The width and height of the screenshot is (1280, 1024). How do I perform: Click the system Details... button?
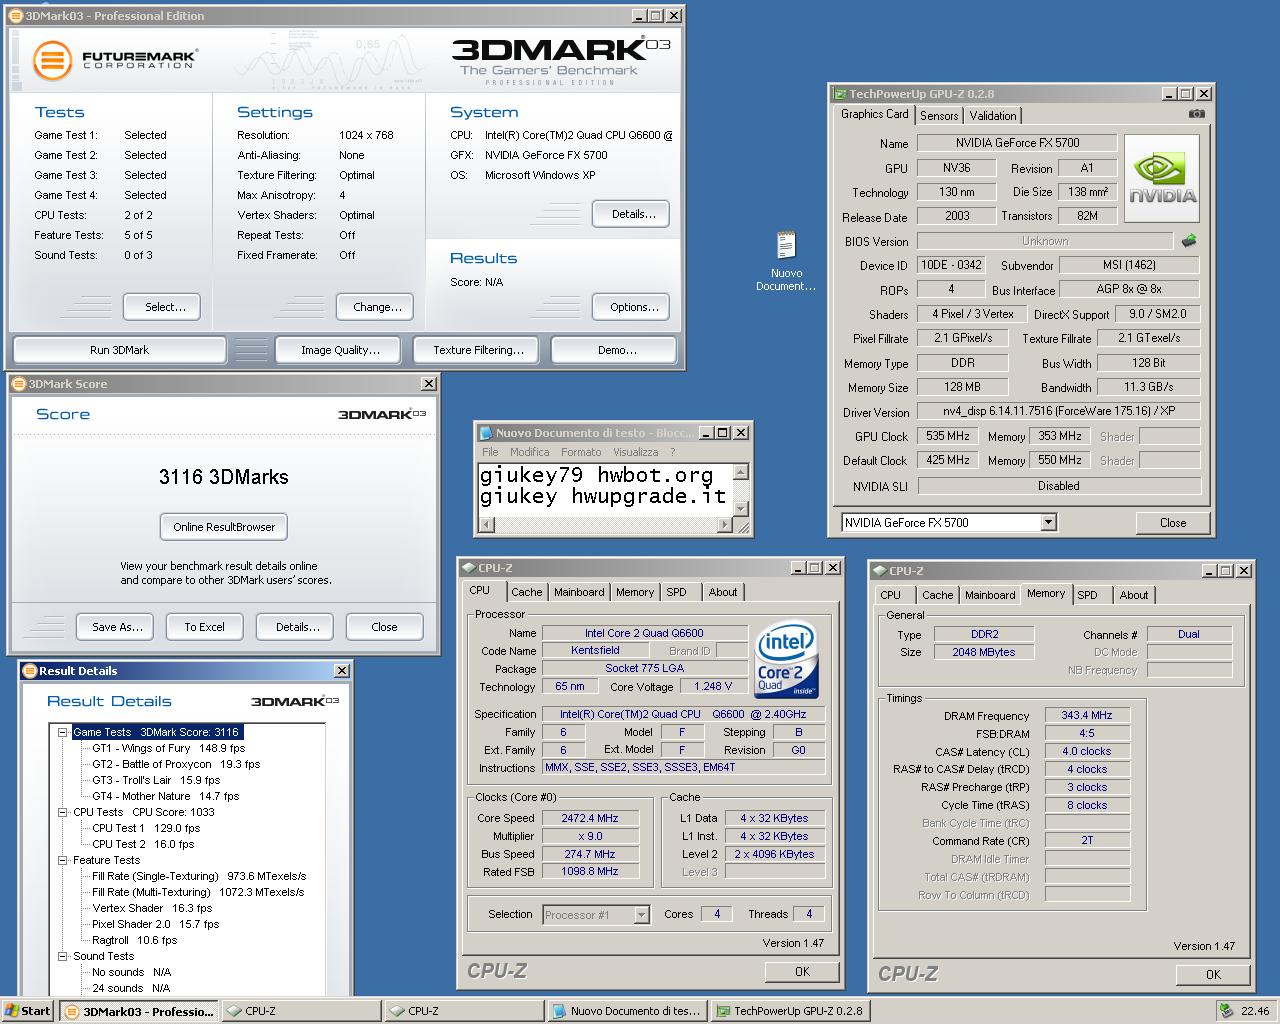631,214
